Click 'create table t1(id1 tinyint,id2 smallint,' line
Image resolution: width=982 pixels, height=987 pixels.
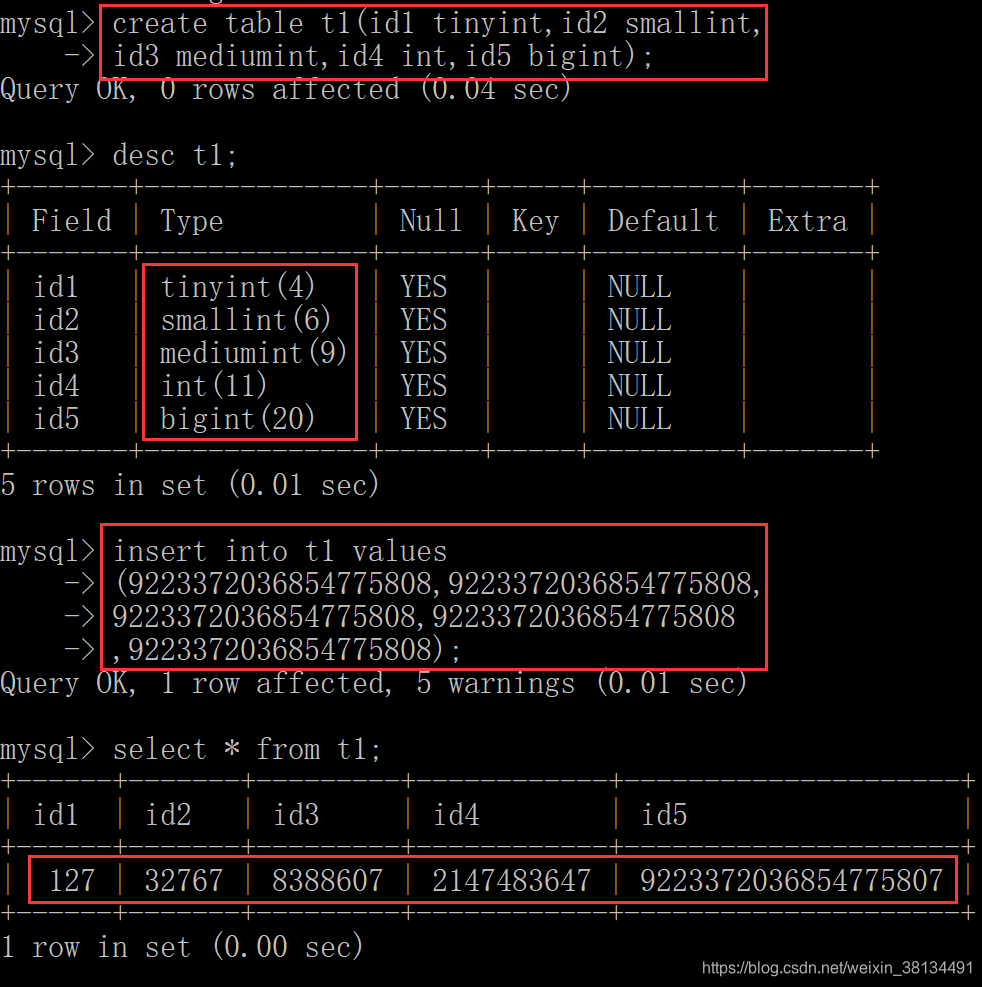pos(437,24)
